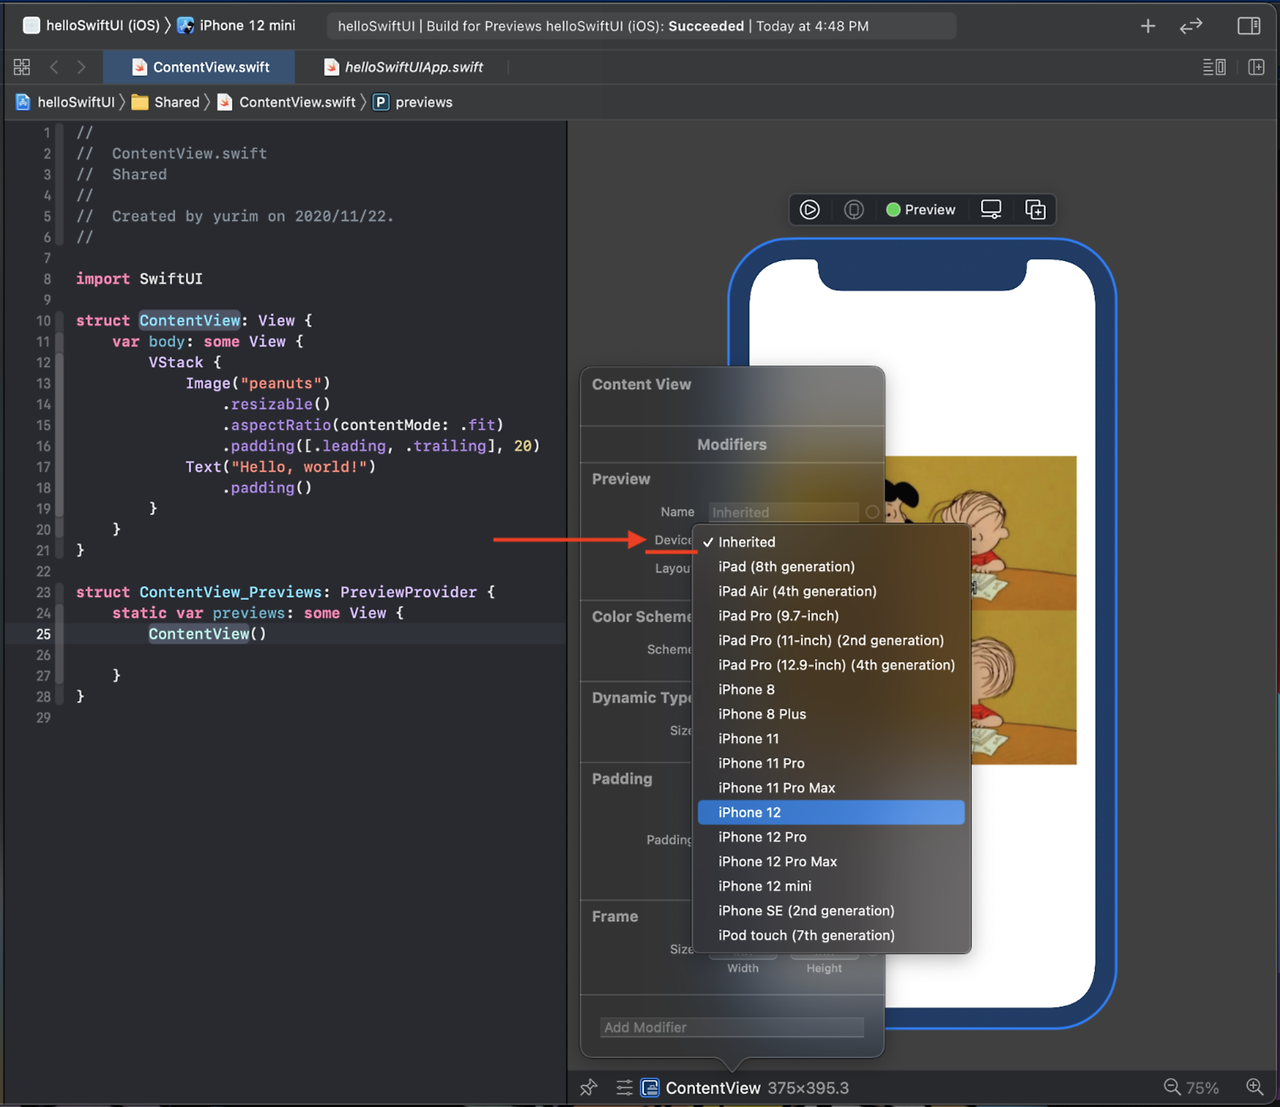Select iPhone 8 Plus
This screenshot has height=1107, width=1280.
coord(831,714)
